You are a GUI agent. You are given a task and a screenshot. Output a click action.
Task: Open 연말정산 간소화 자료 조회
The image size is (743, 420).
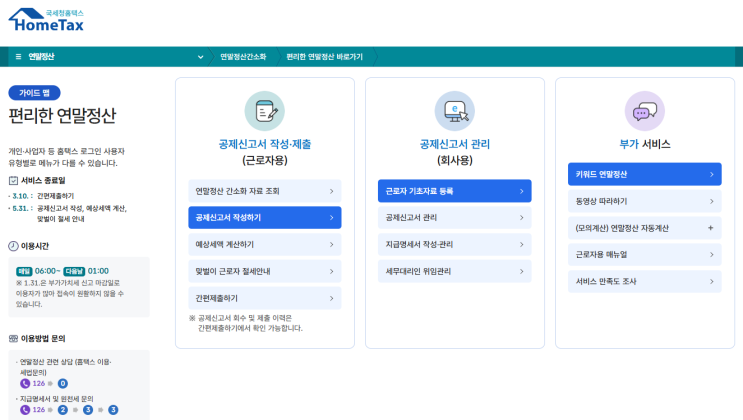tap(265, 191)
